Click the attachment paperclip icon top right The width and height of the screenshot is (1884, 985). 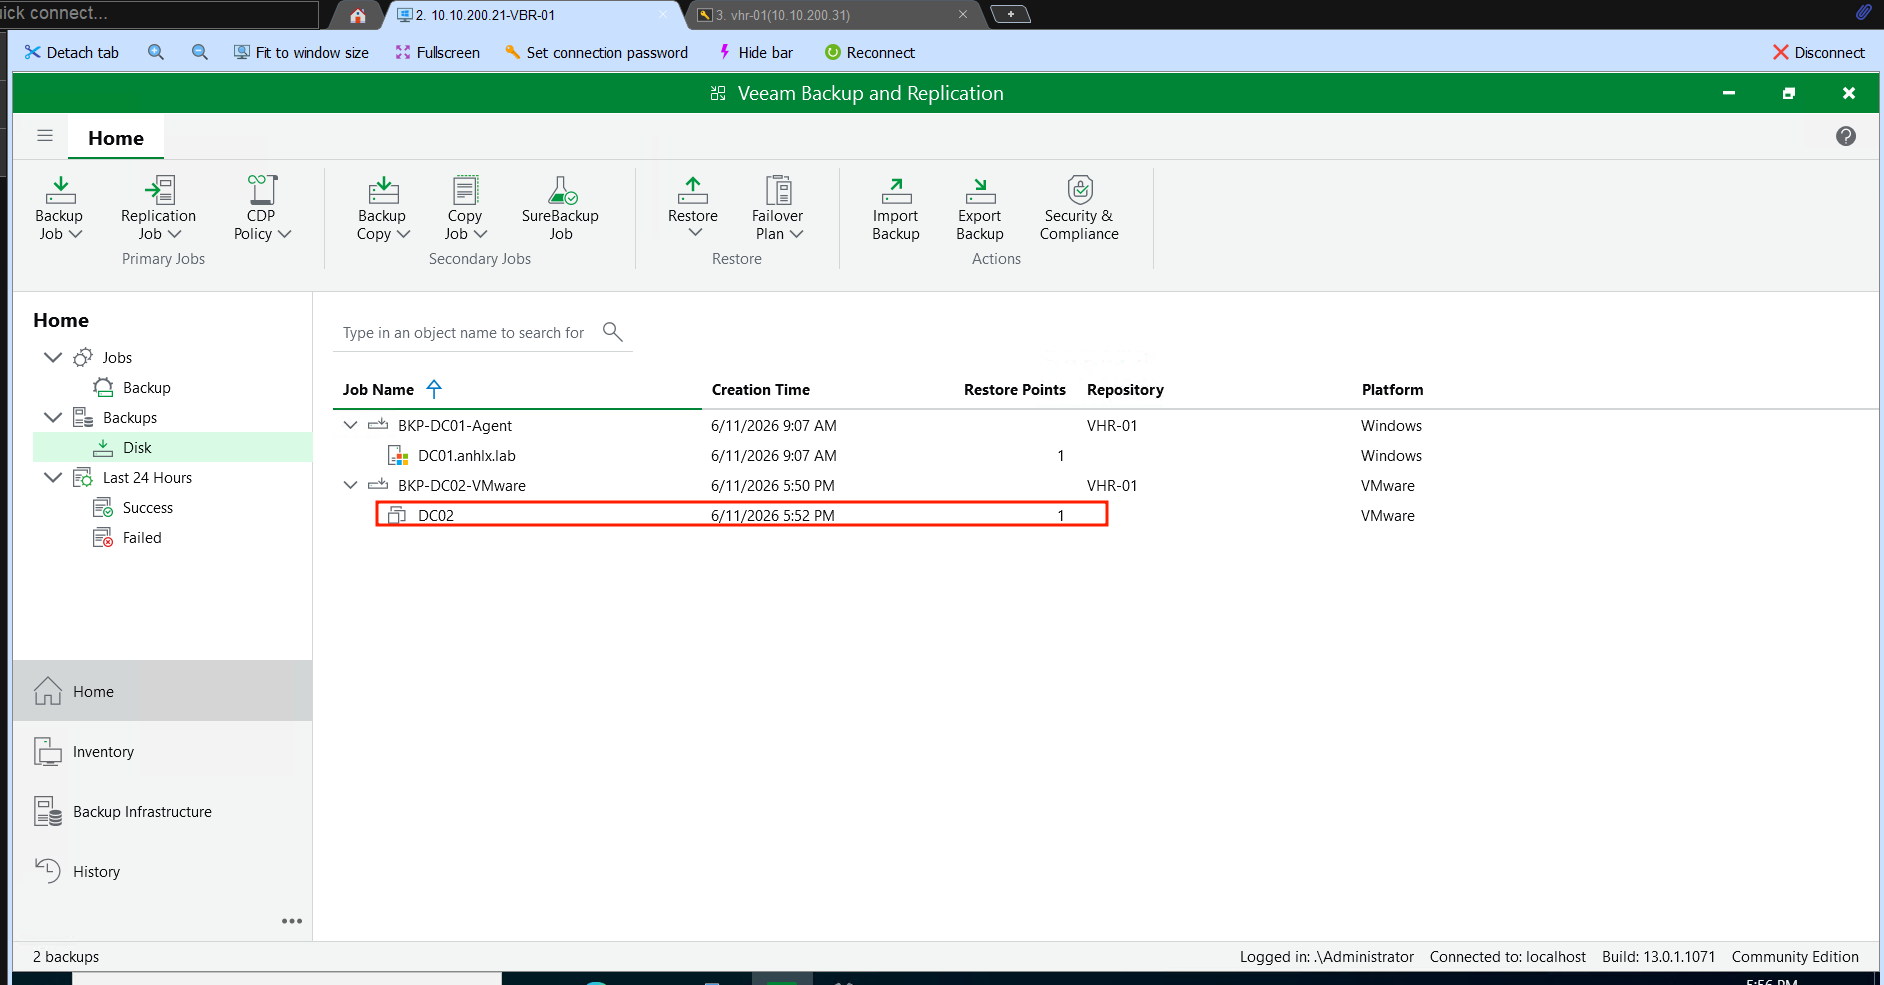1864,12
